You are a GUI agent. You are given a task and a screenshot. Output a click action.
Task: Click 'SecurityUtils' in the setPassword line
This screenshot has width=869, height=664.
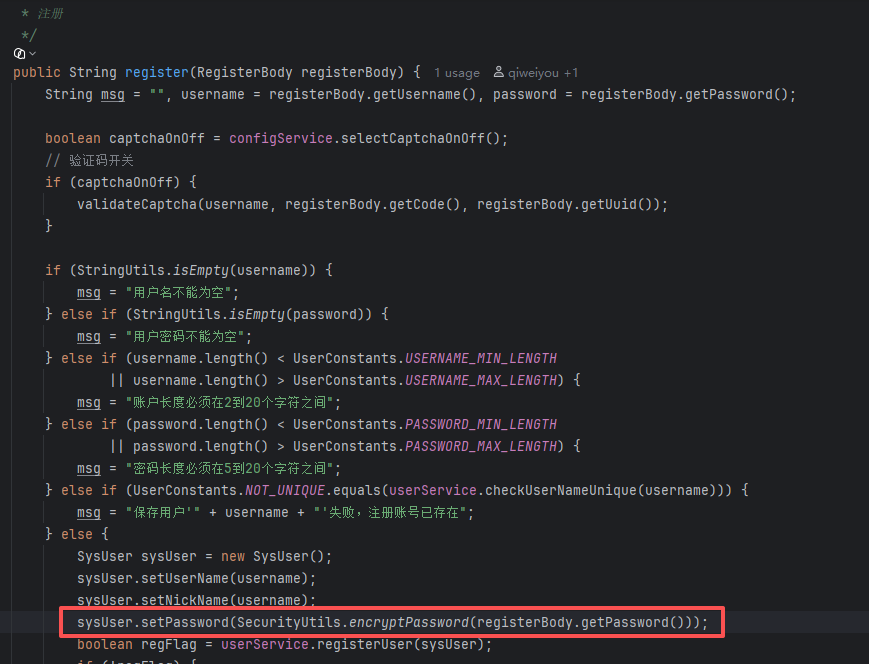288,622
